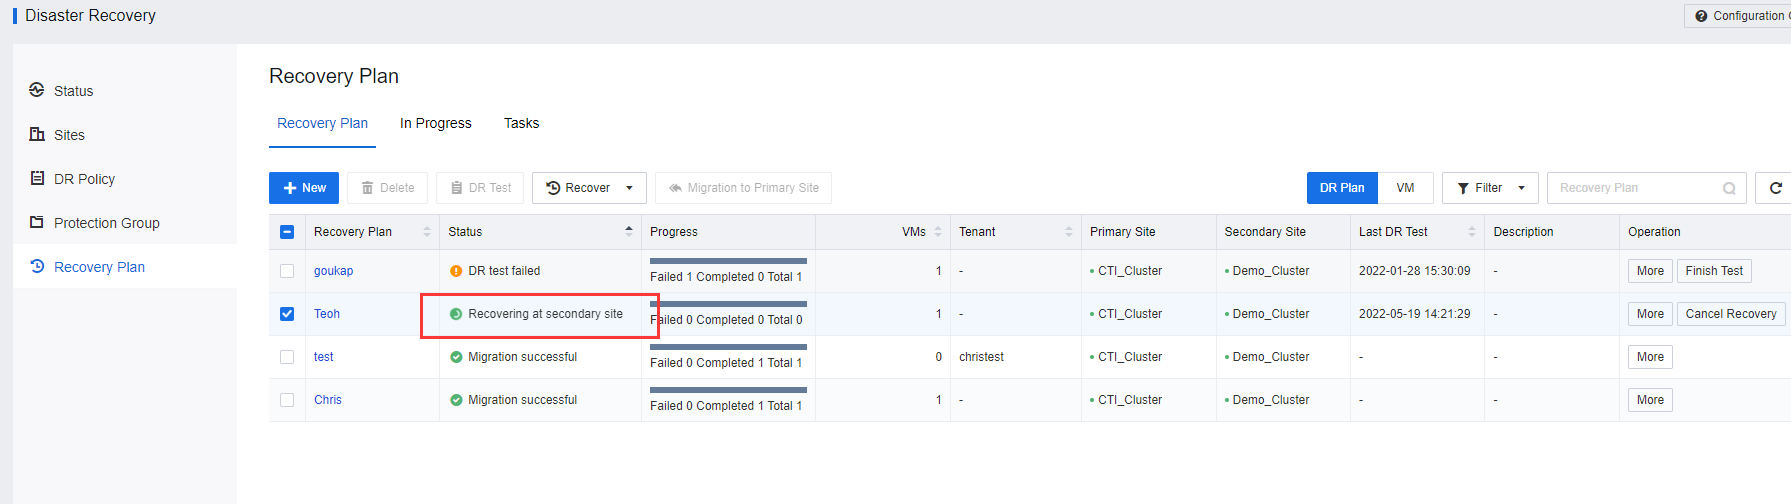Sort by the Status column arrows

tap(629, 232)
